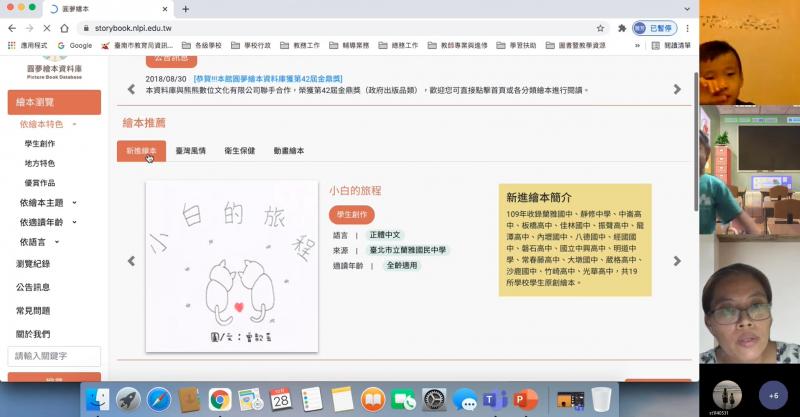The width and height of the screenshot is (800, 417).
Task: Click the page vertical scrollbar
Action: 695,140
